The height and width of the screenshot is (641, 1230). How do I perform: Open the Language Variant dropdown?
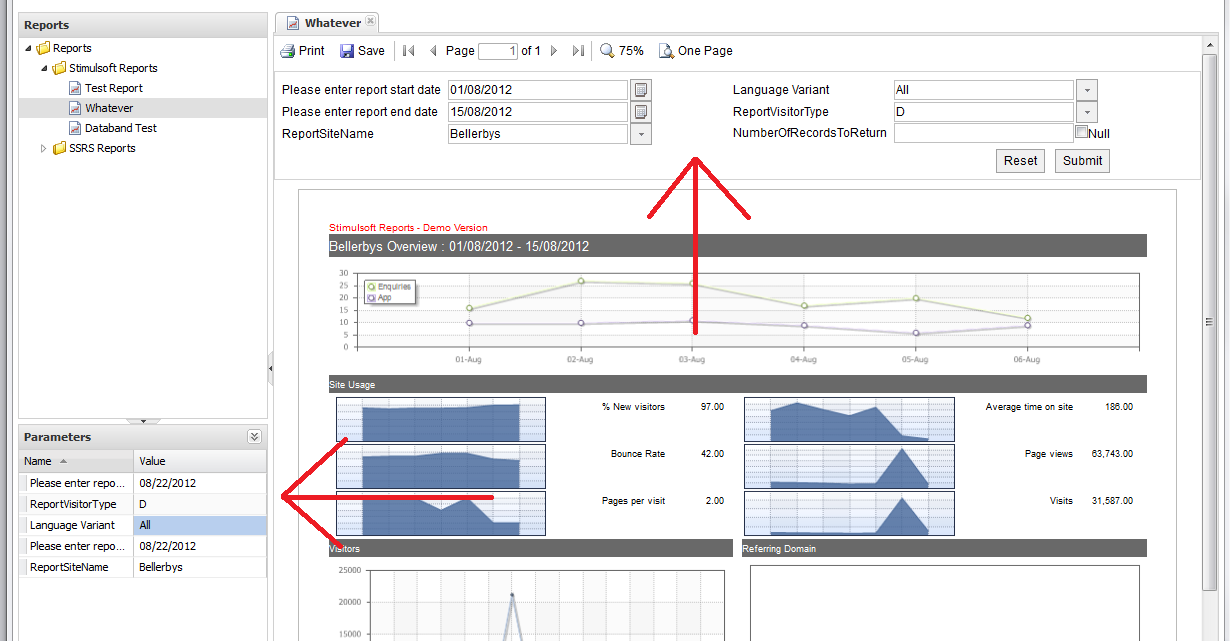1087,90
